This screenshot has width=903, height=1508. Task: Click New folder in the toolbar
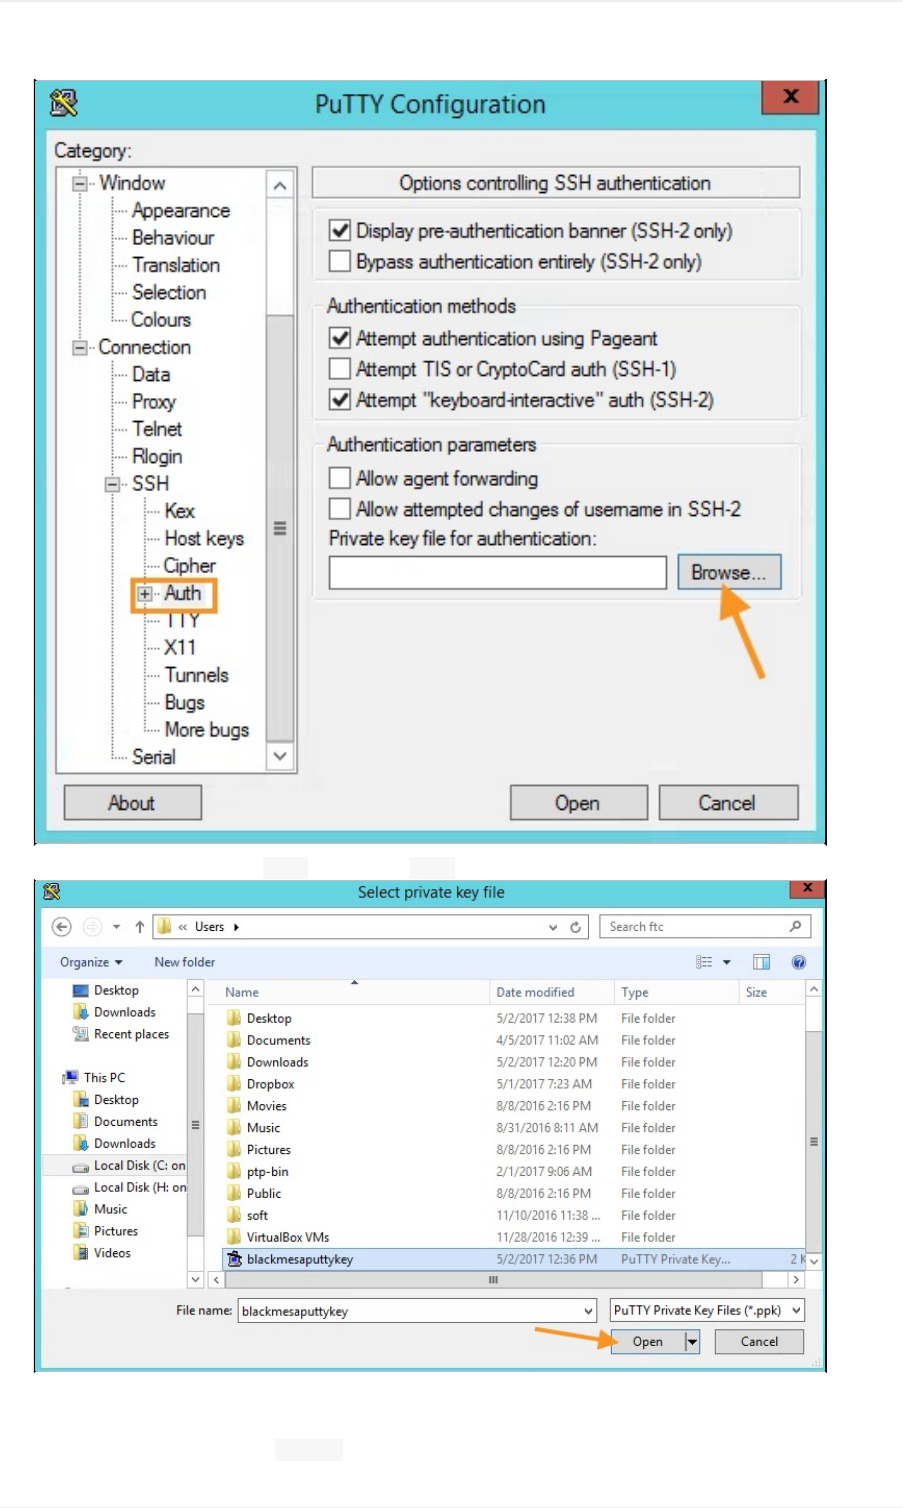[185, 962]
